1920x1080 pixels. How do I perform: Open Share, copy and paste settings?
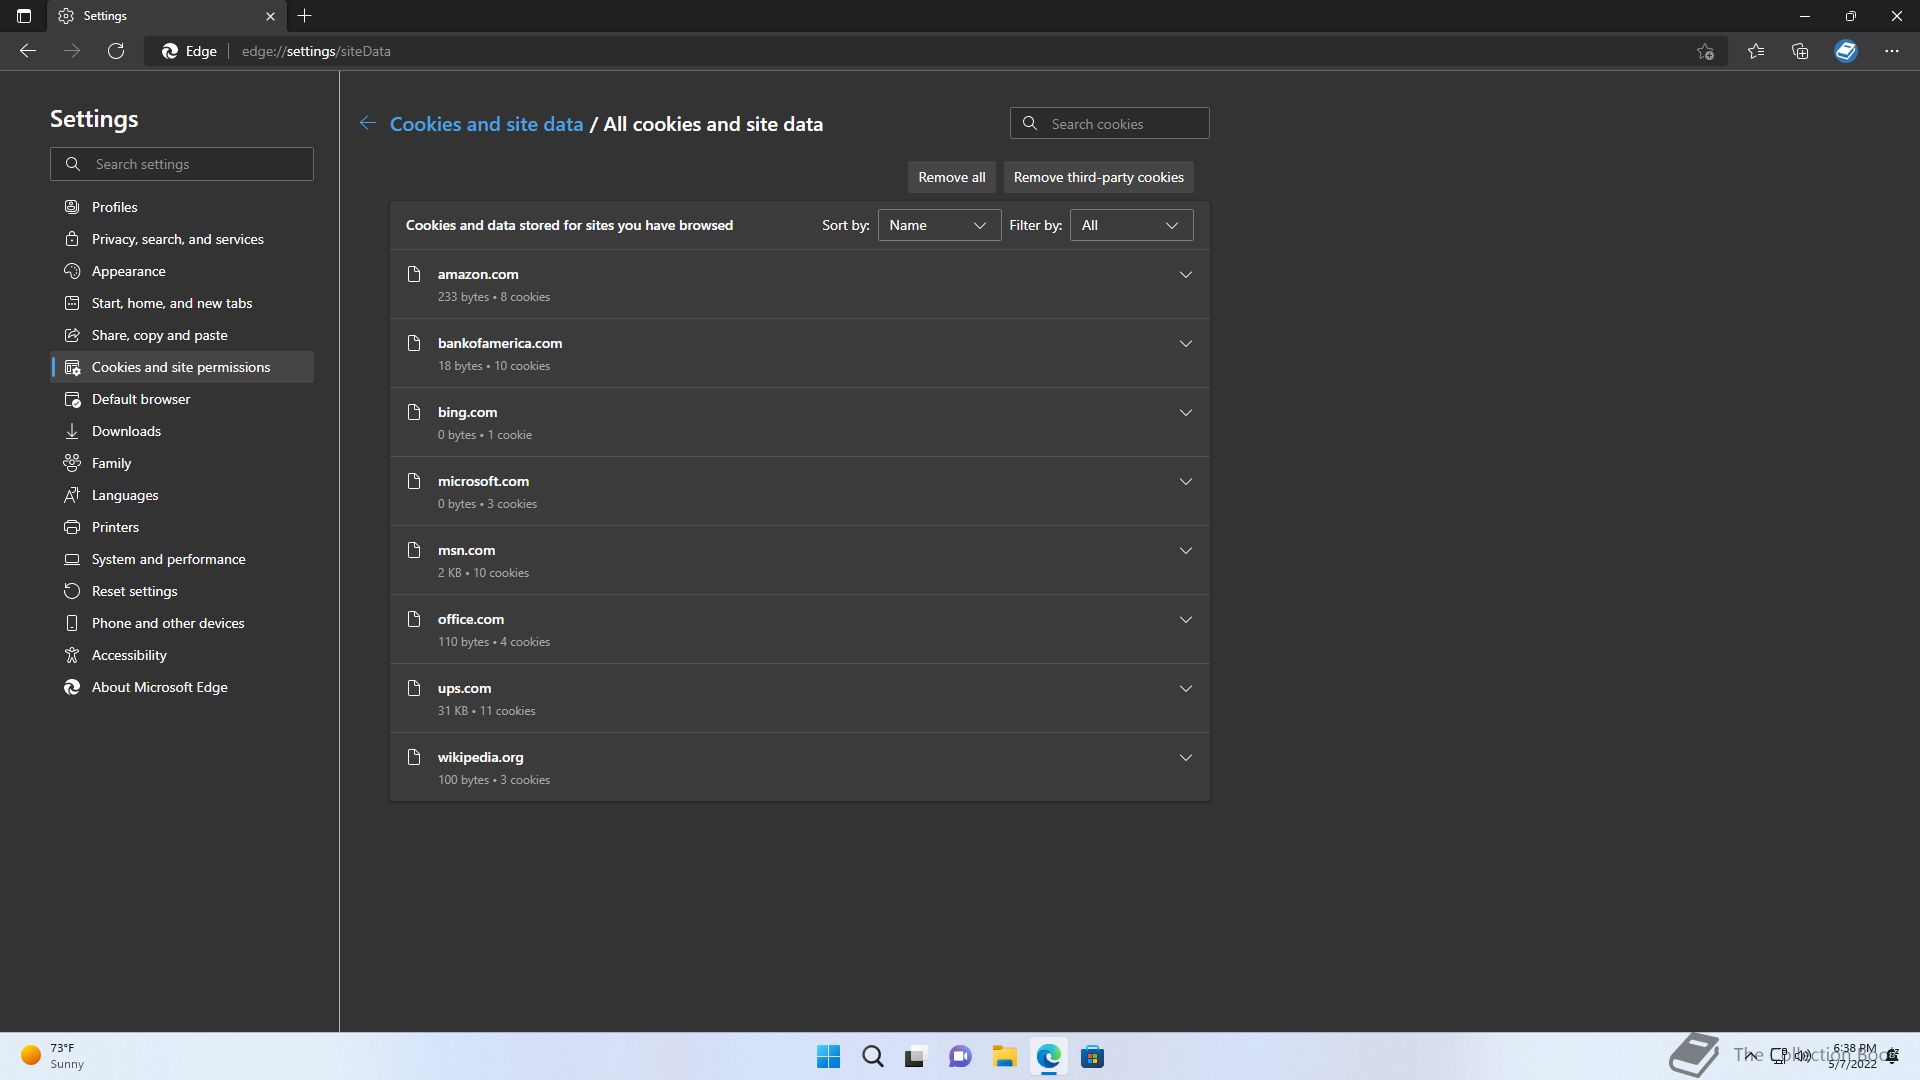182,335
